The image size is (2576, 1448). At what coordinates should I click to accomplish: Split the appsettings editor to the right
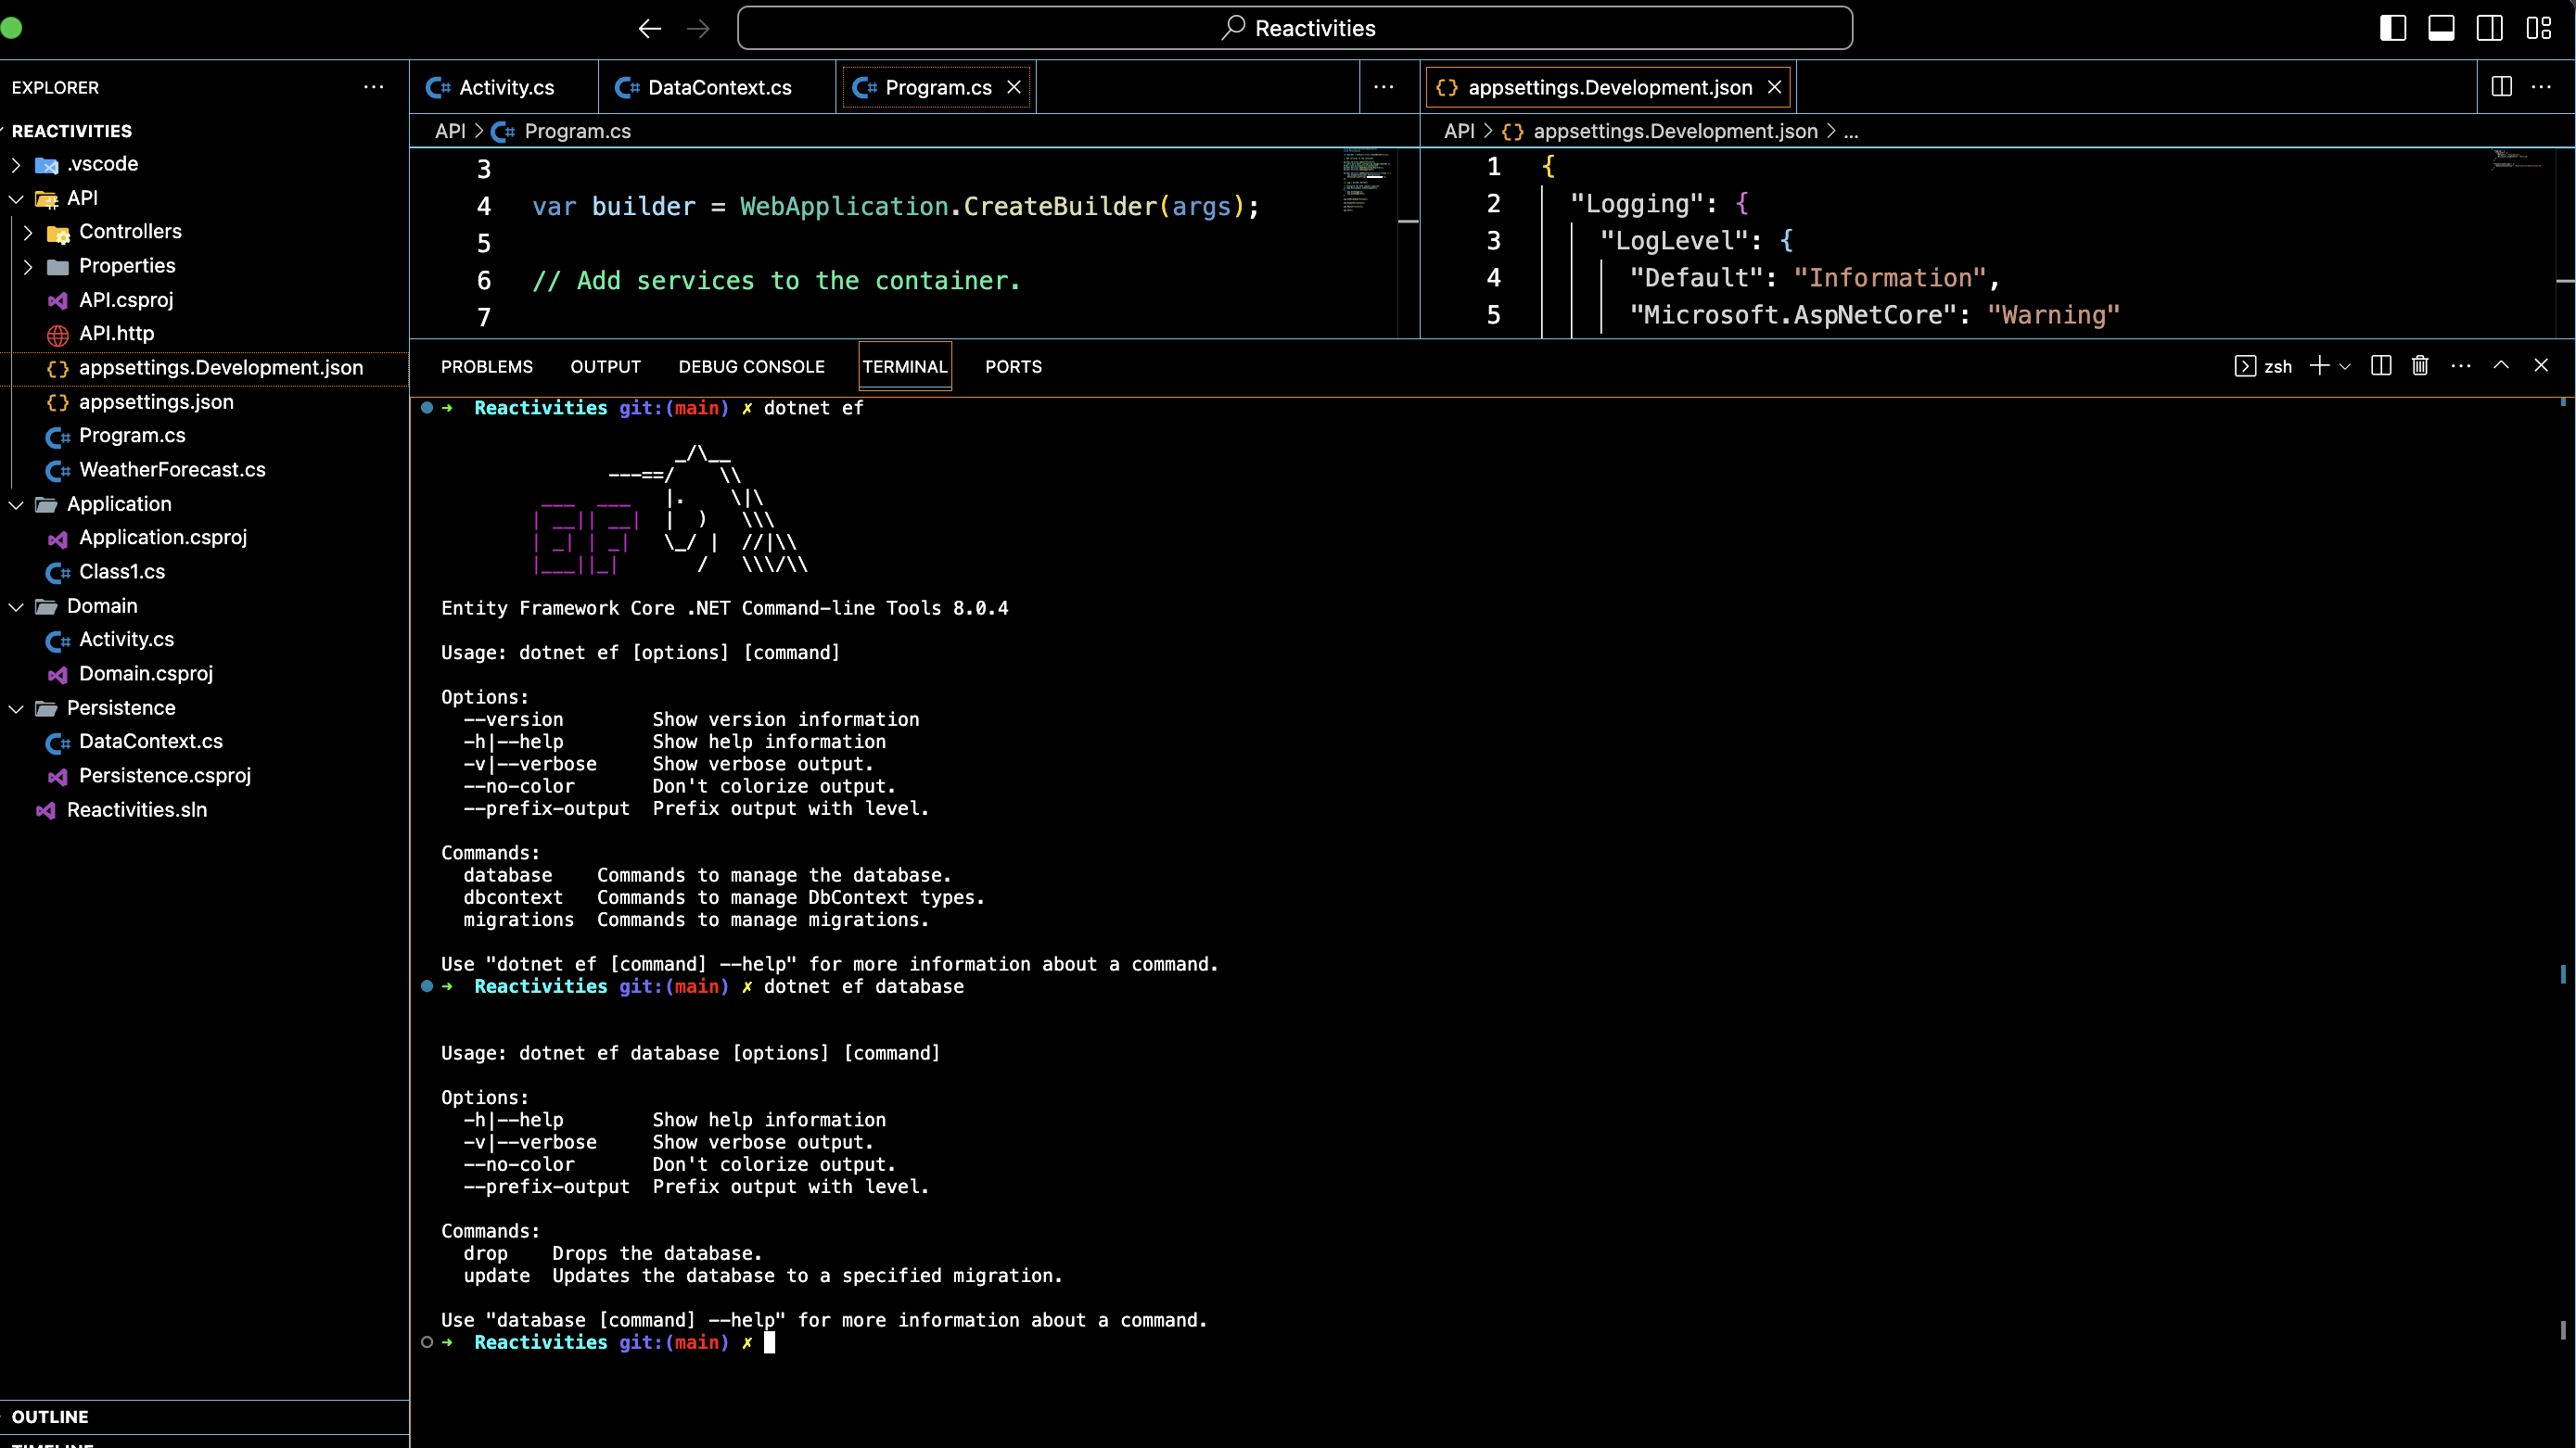click(x=2501, y=87)
